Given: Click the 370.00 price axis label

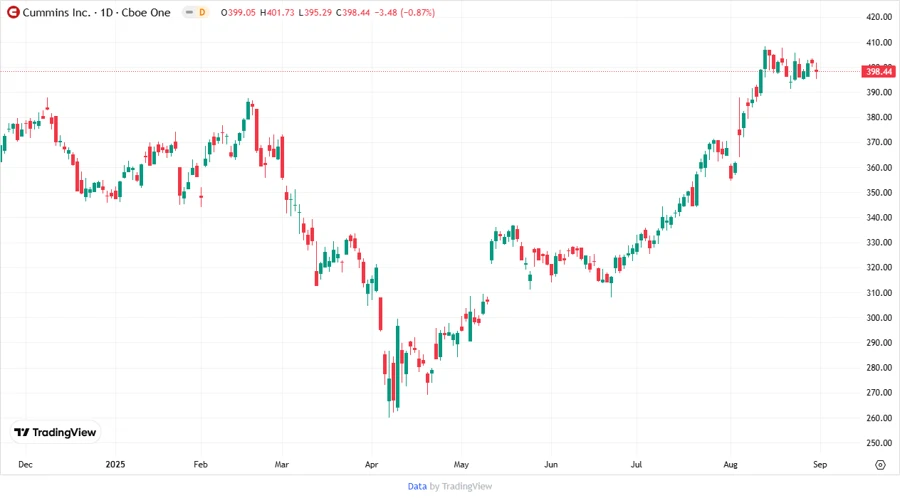Looking at the screenshot, I should 879,142.
